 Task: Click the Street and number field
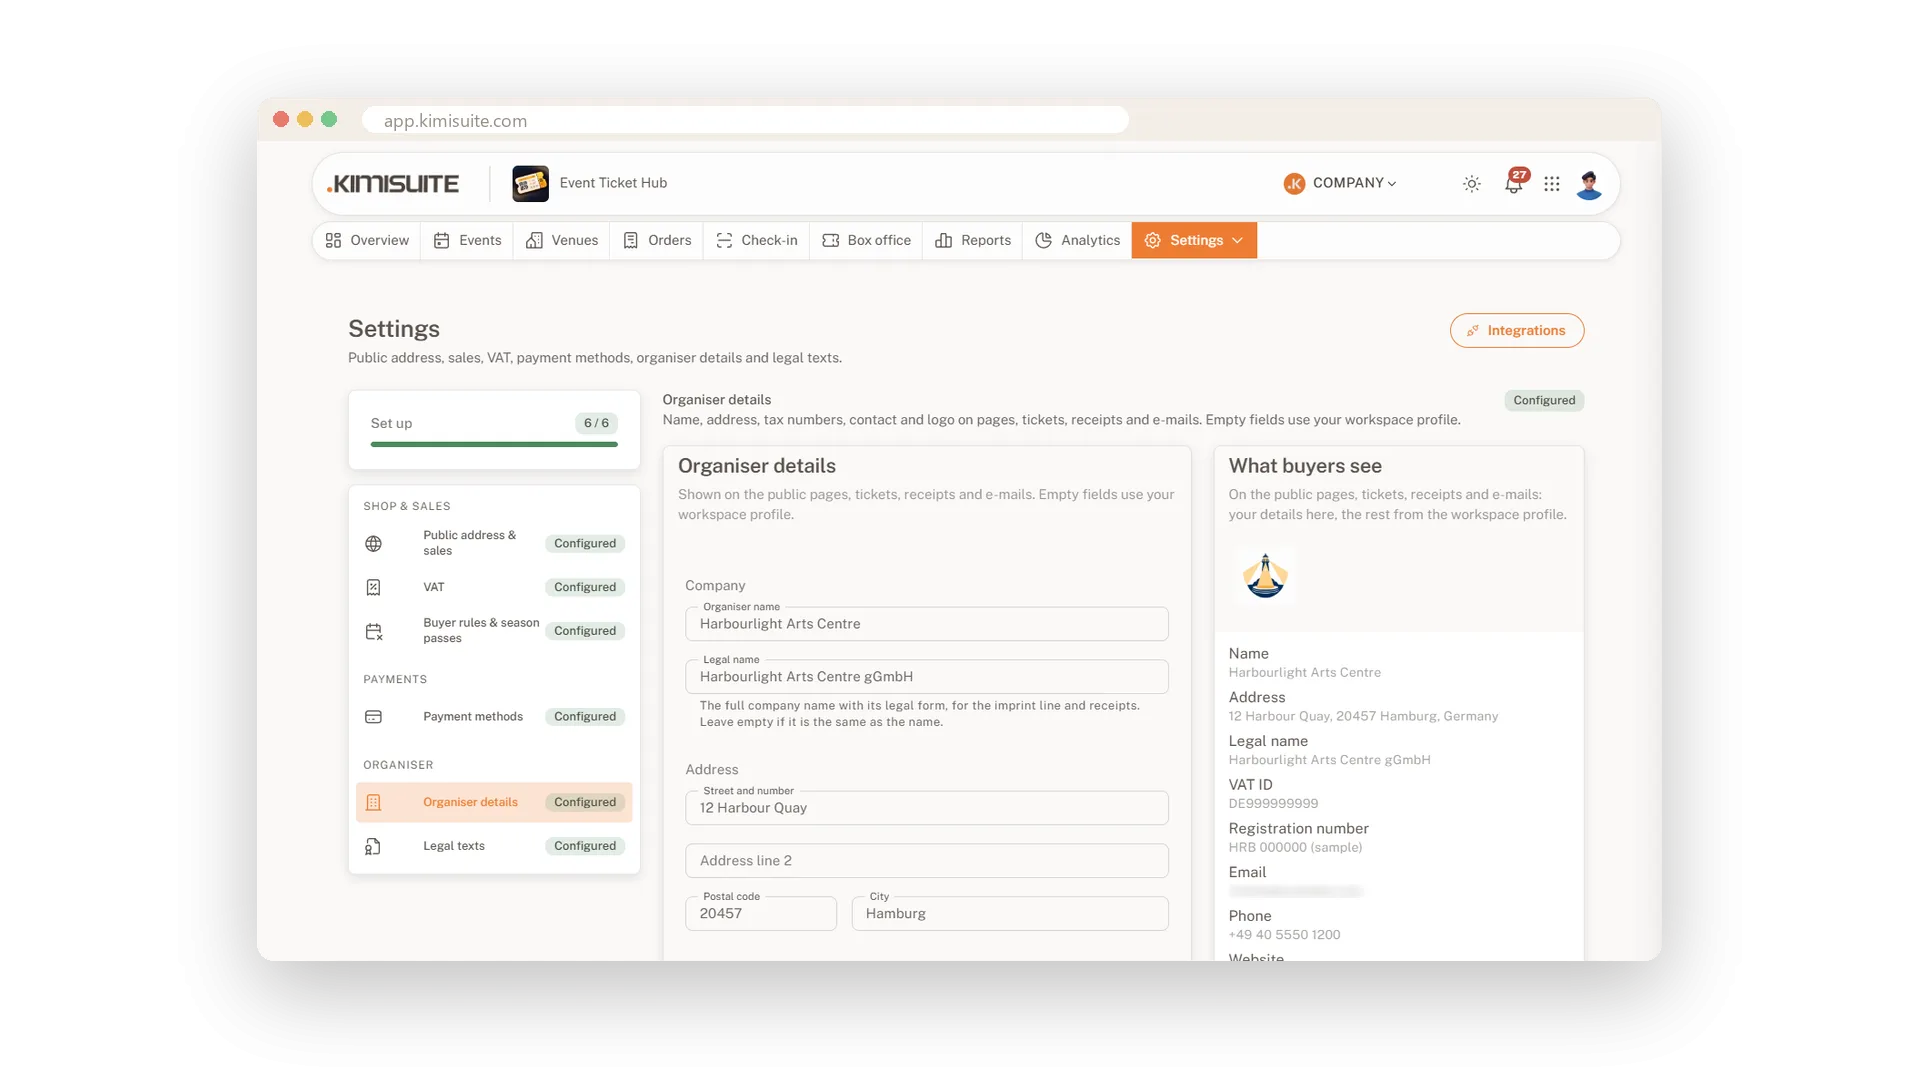pos(927,808)
